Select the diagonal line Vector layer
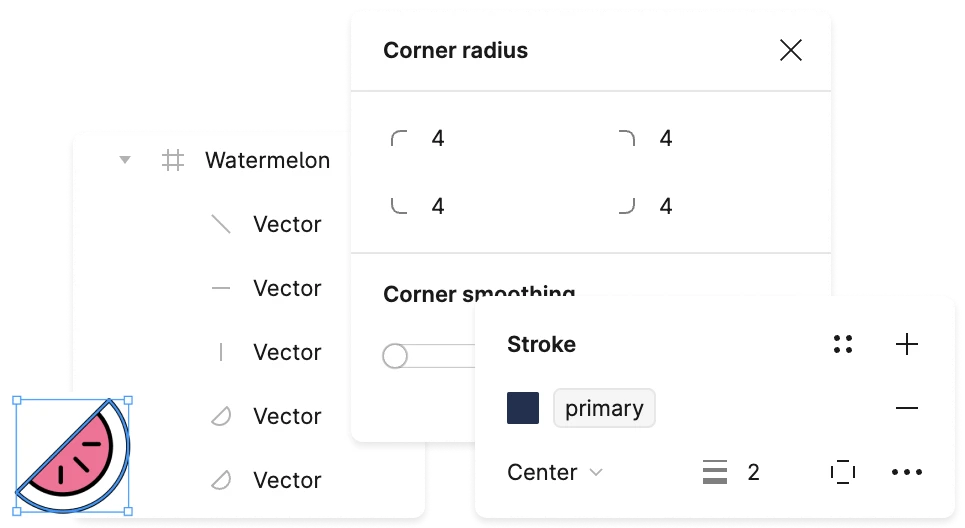 pos(265,224)
